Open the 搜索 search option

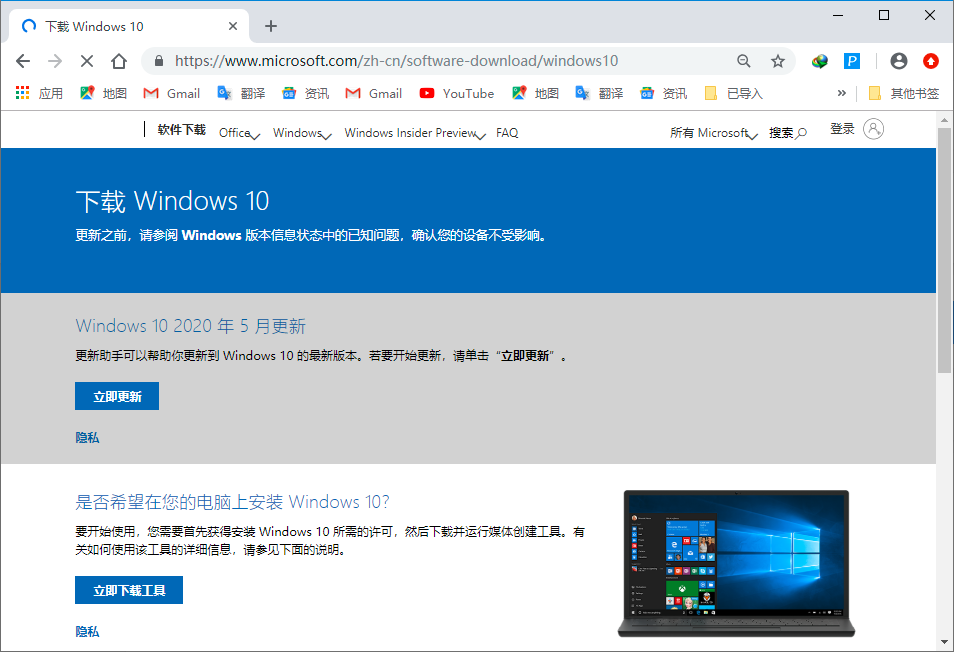click(x=788, y=133)
